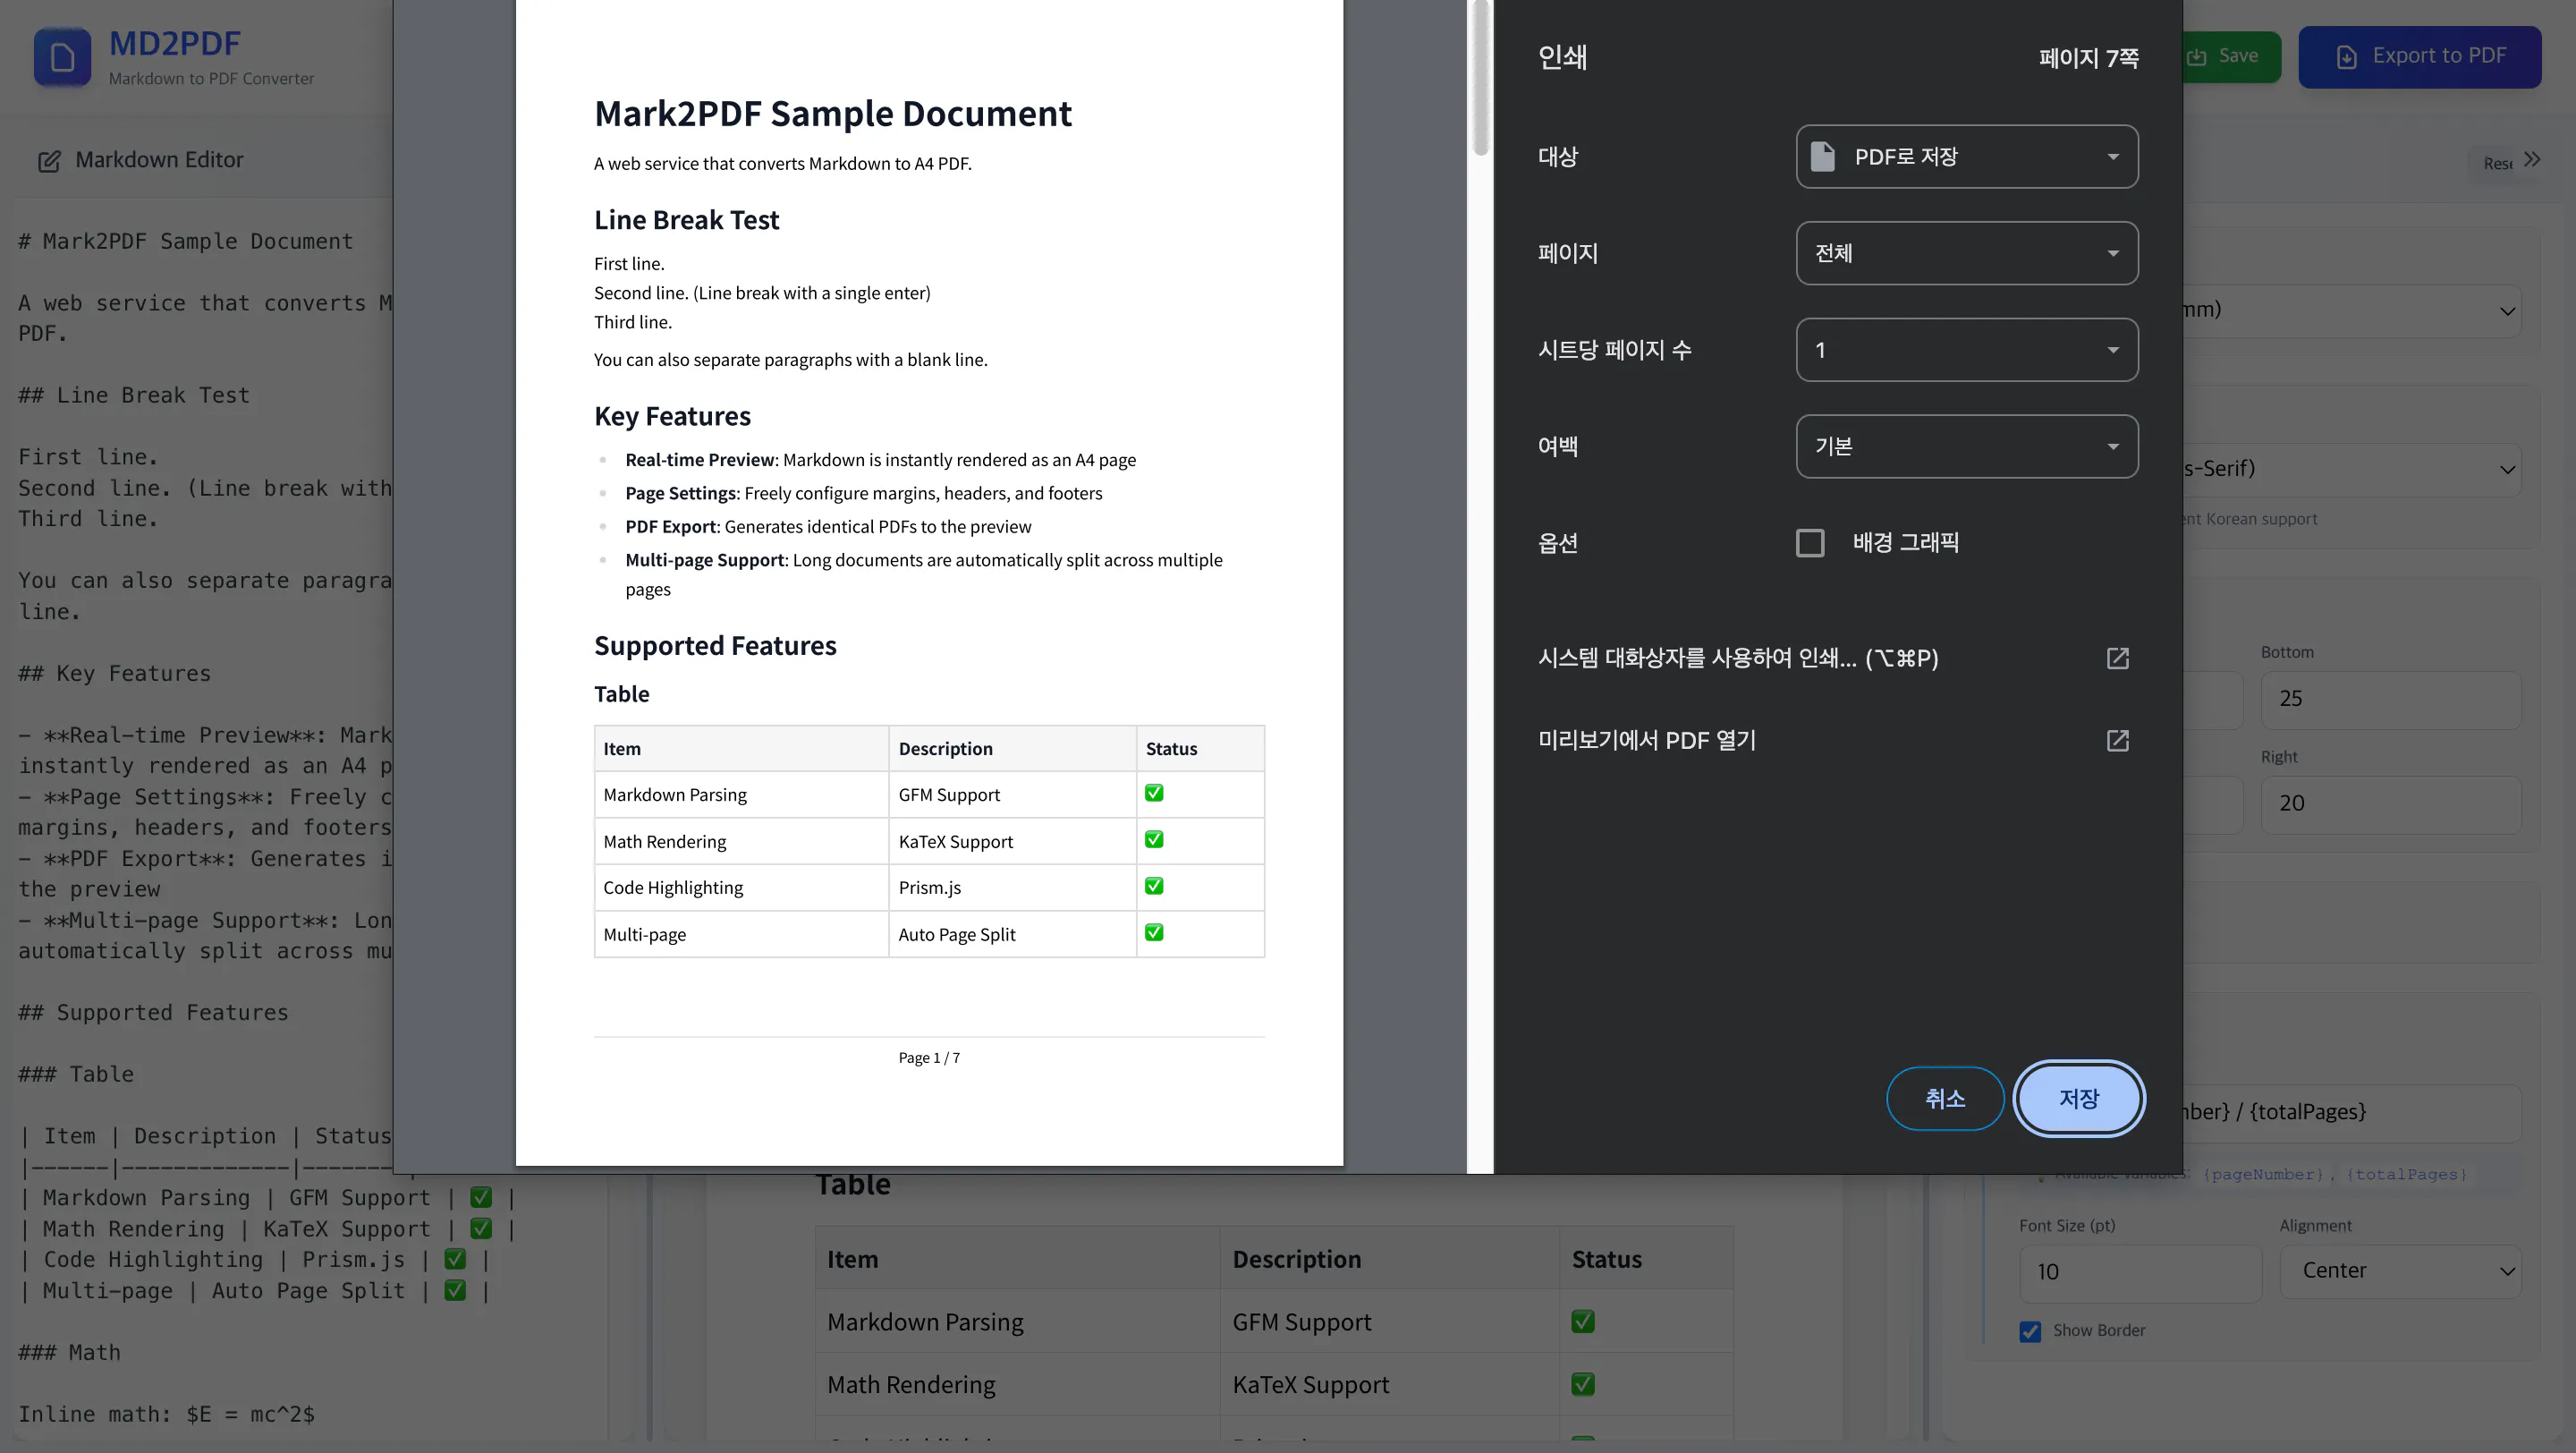Open 시스템 대화상자를 사용하여 인쇄 link
2576x1453 pixels.
point(1833,658)
